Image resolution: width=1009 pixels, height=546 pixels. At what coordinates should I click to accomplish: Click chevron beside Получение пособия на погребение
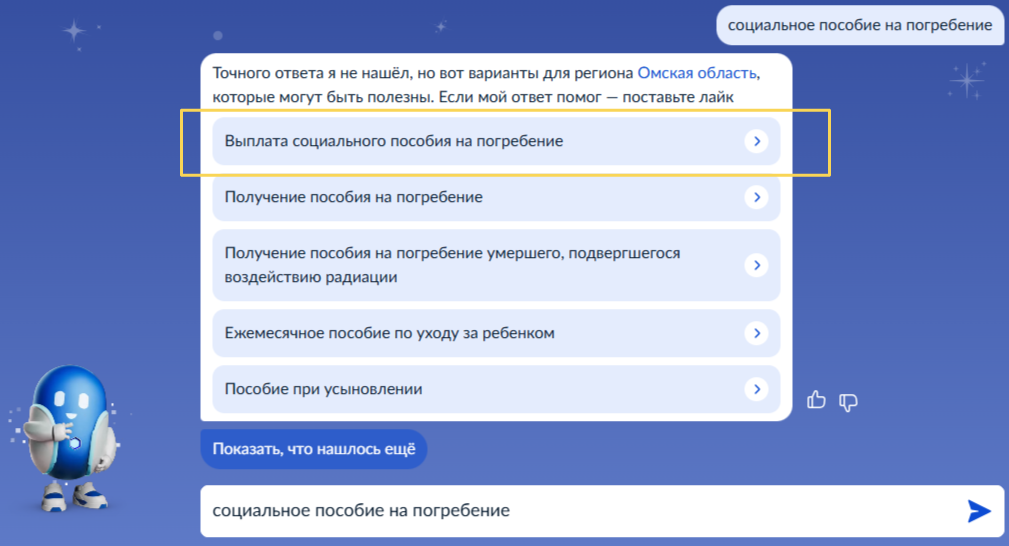(757, 198)
